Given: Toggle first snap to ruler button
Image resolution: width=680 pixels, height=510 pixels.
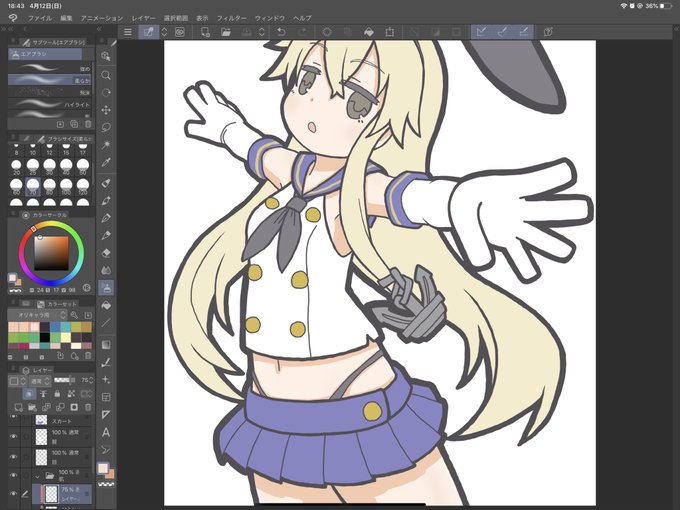Looking at the screenshot, I should [x=481, y=32].
